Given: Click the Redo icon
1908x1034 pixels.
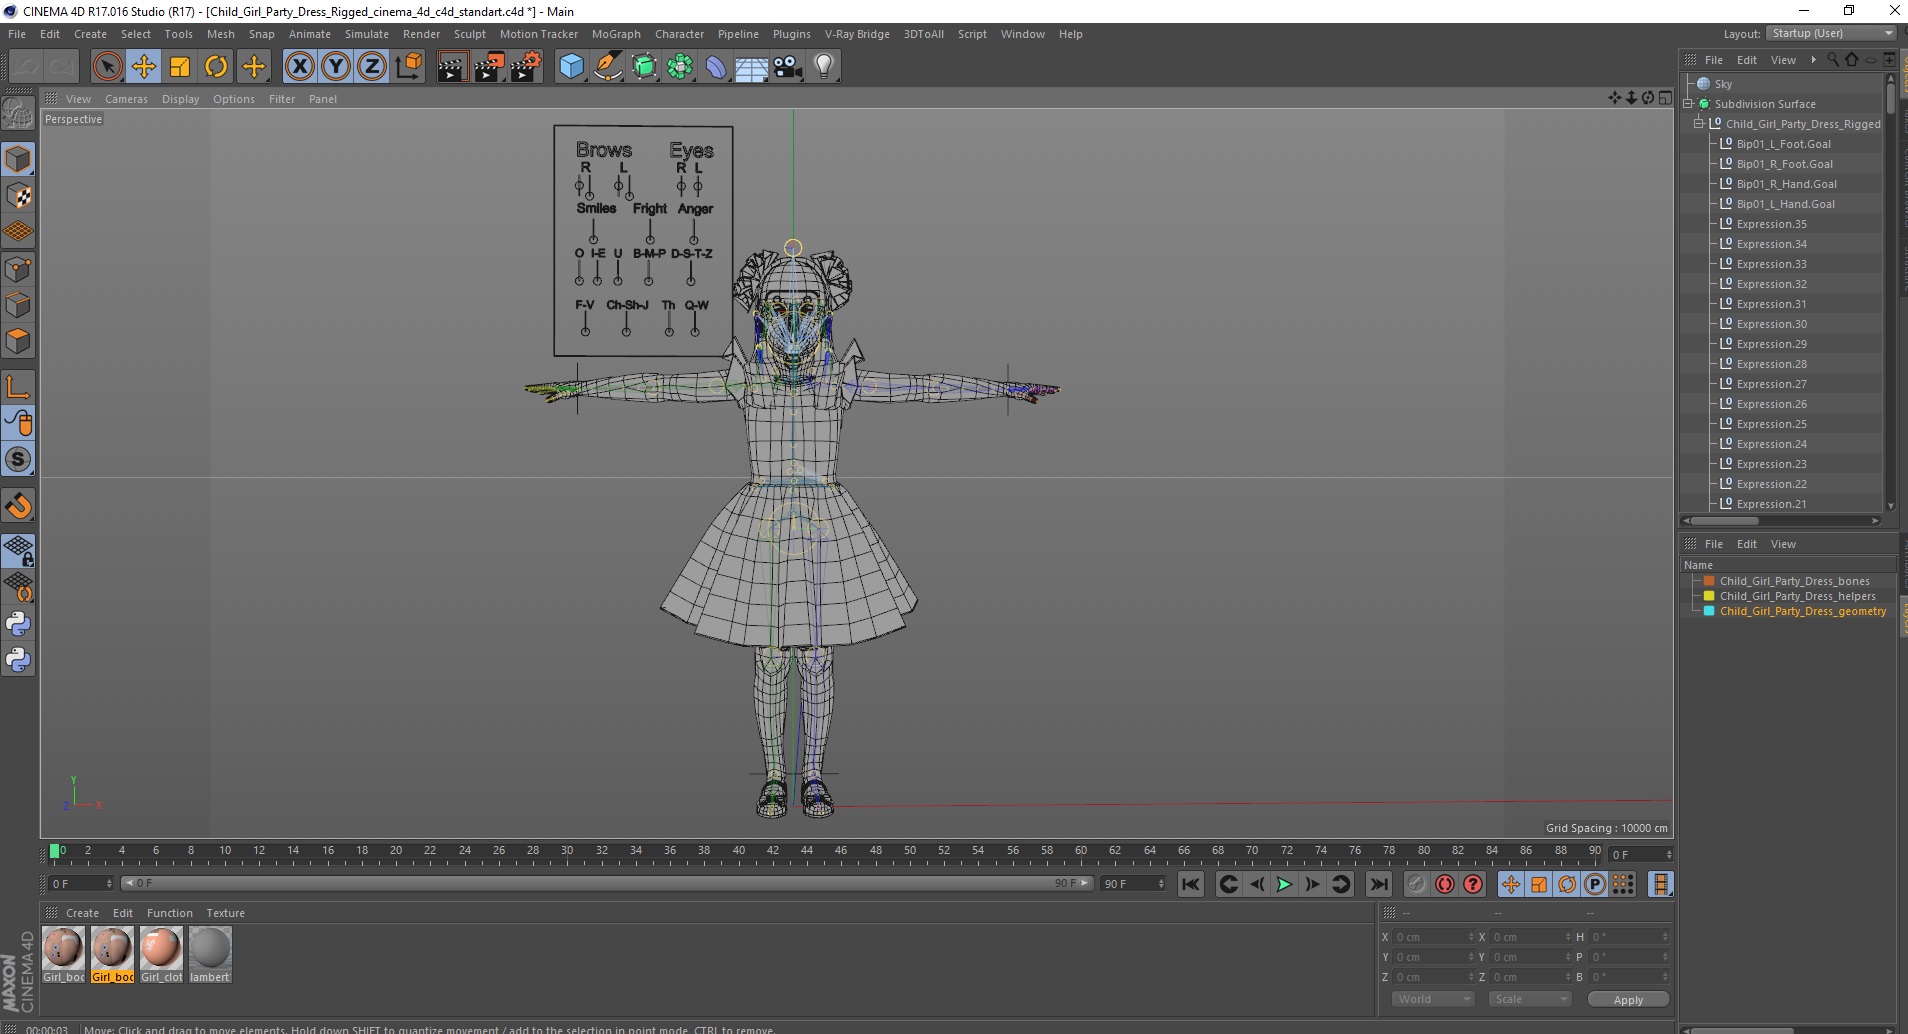Looking at the screenshot, I should (x=62, y=67).
